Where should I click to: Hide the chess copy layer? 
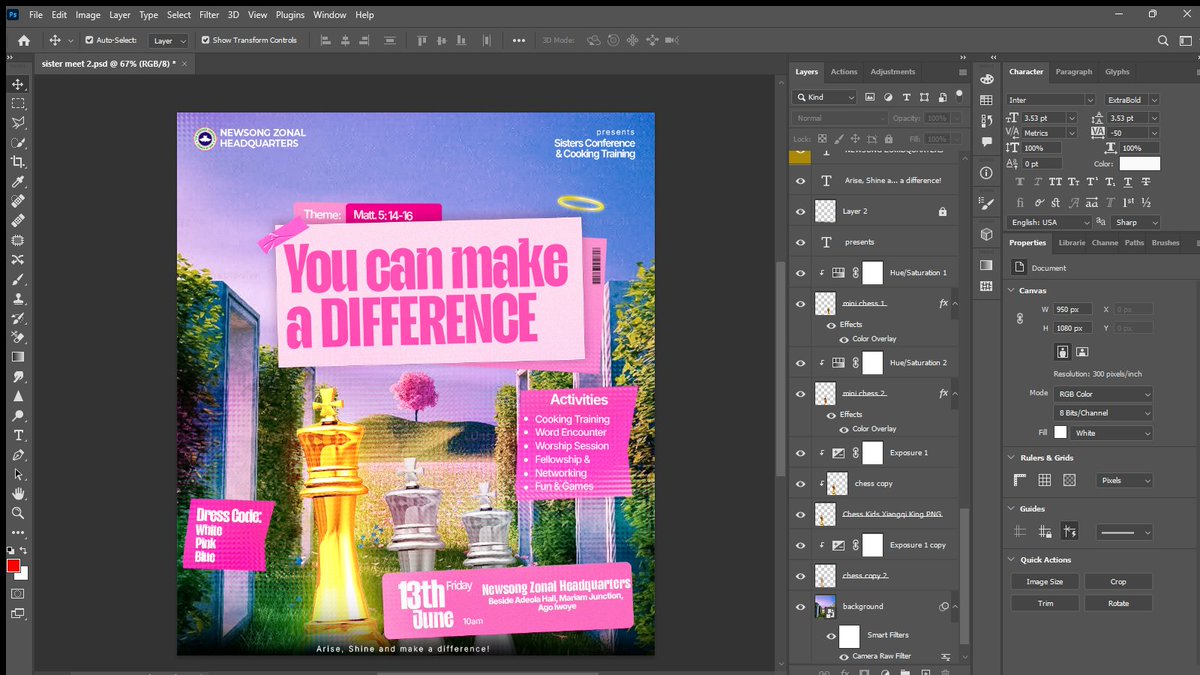click(x=800, y=483)
